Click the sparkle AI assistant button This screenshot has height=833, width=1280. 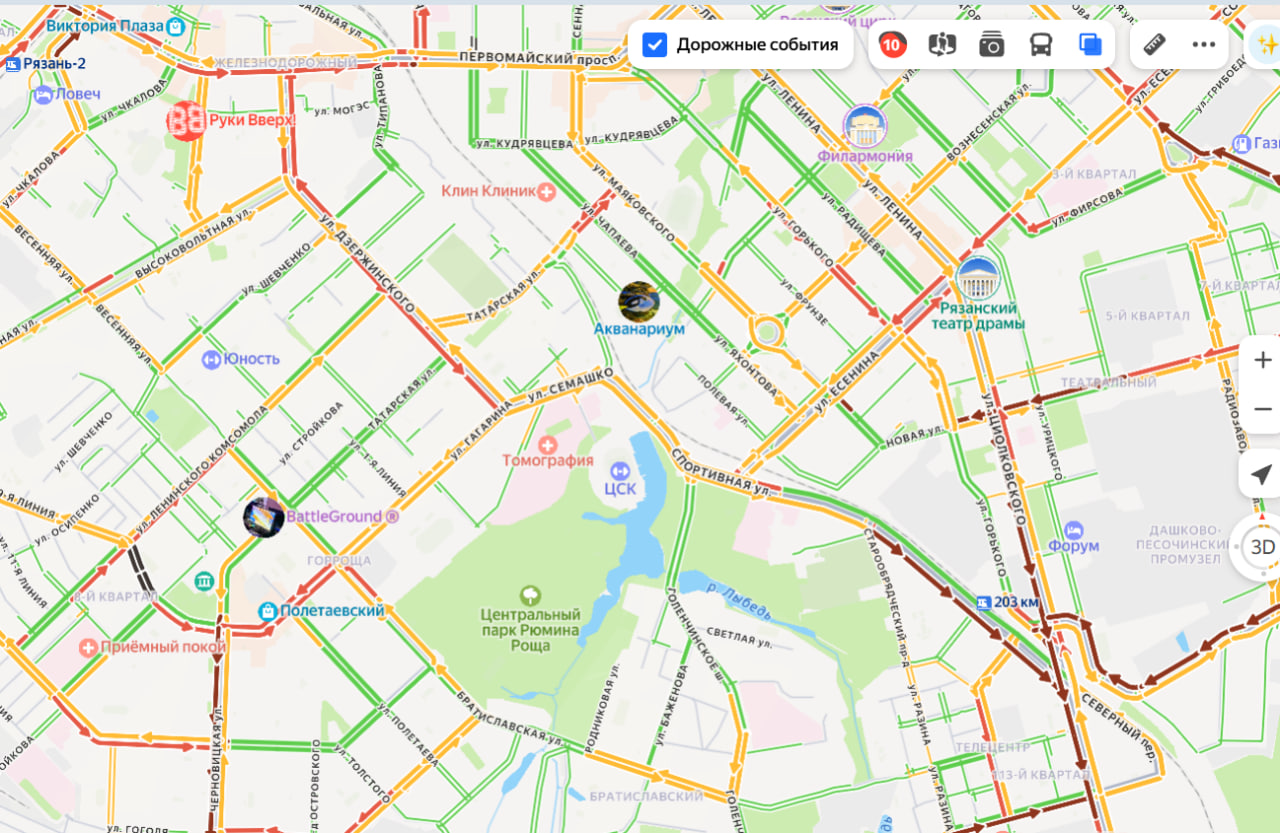point(1265,45)
